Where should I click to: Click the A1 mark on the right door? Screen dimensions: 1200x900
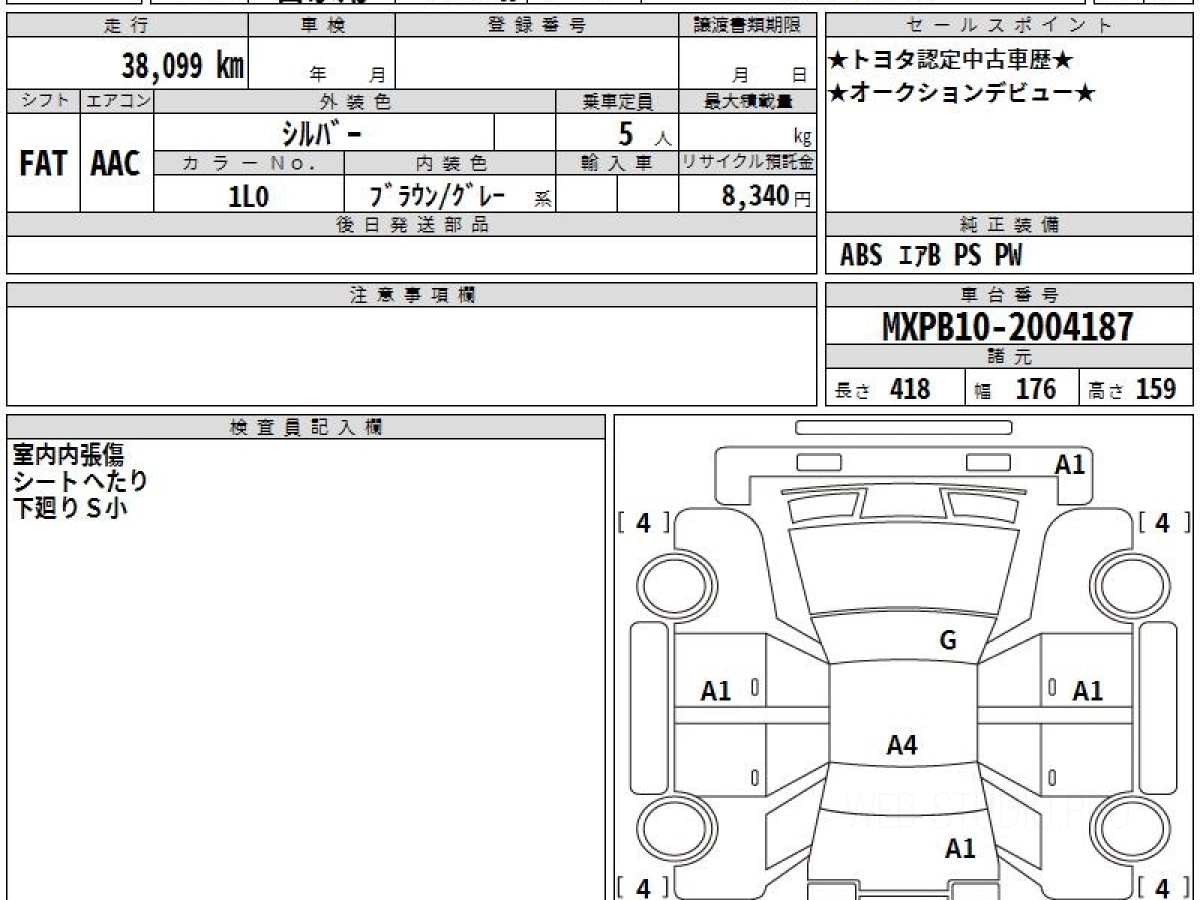click(1087, 690)
